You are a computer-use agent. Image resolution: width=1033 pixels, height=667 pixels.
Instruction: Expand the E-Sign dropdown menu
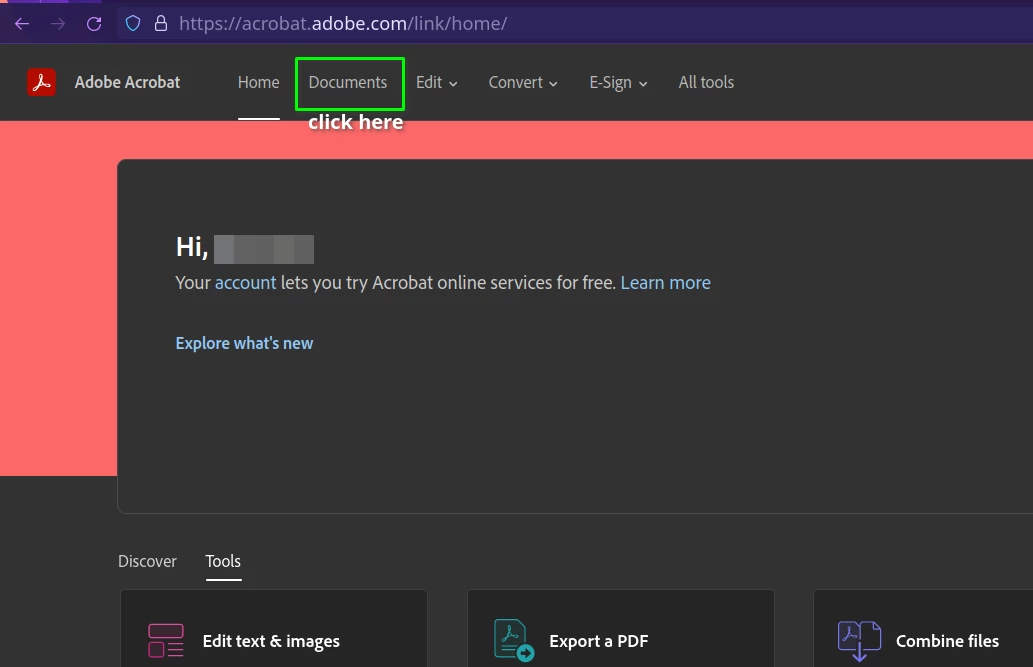point(618,82)
